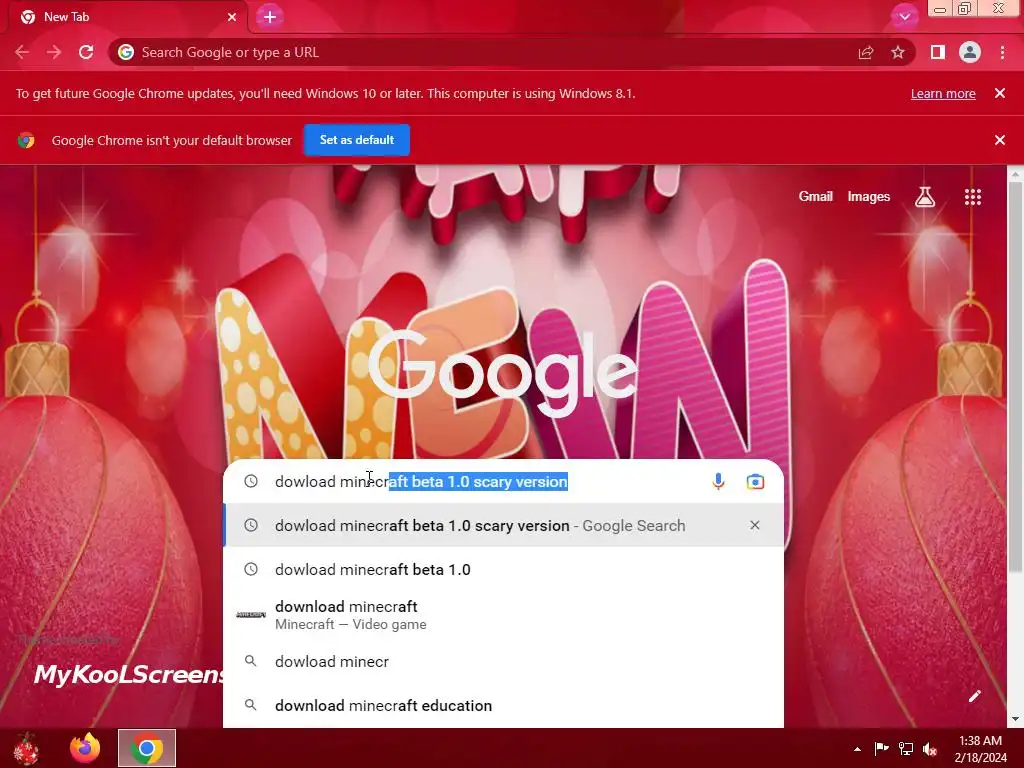1024x768 pixels.
Task: Open Images link
Action: pos(869,197)
